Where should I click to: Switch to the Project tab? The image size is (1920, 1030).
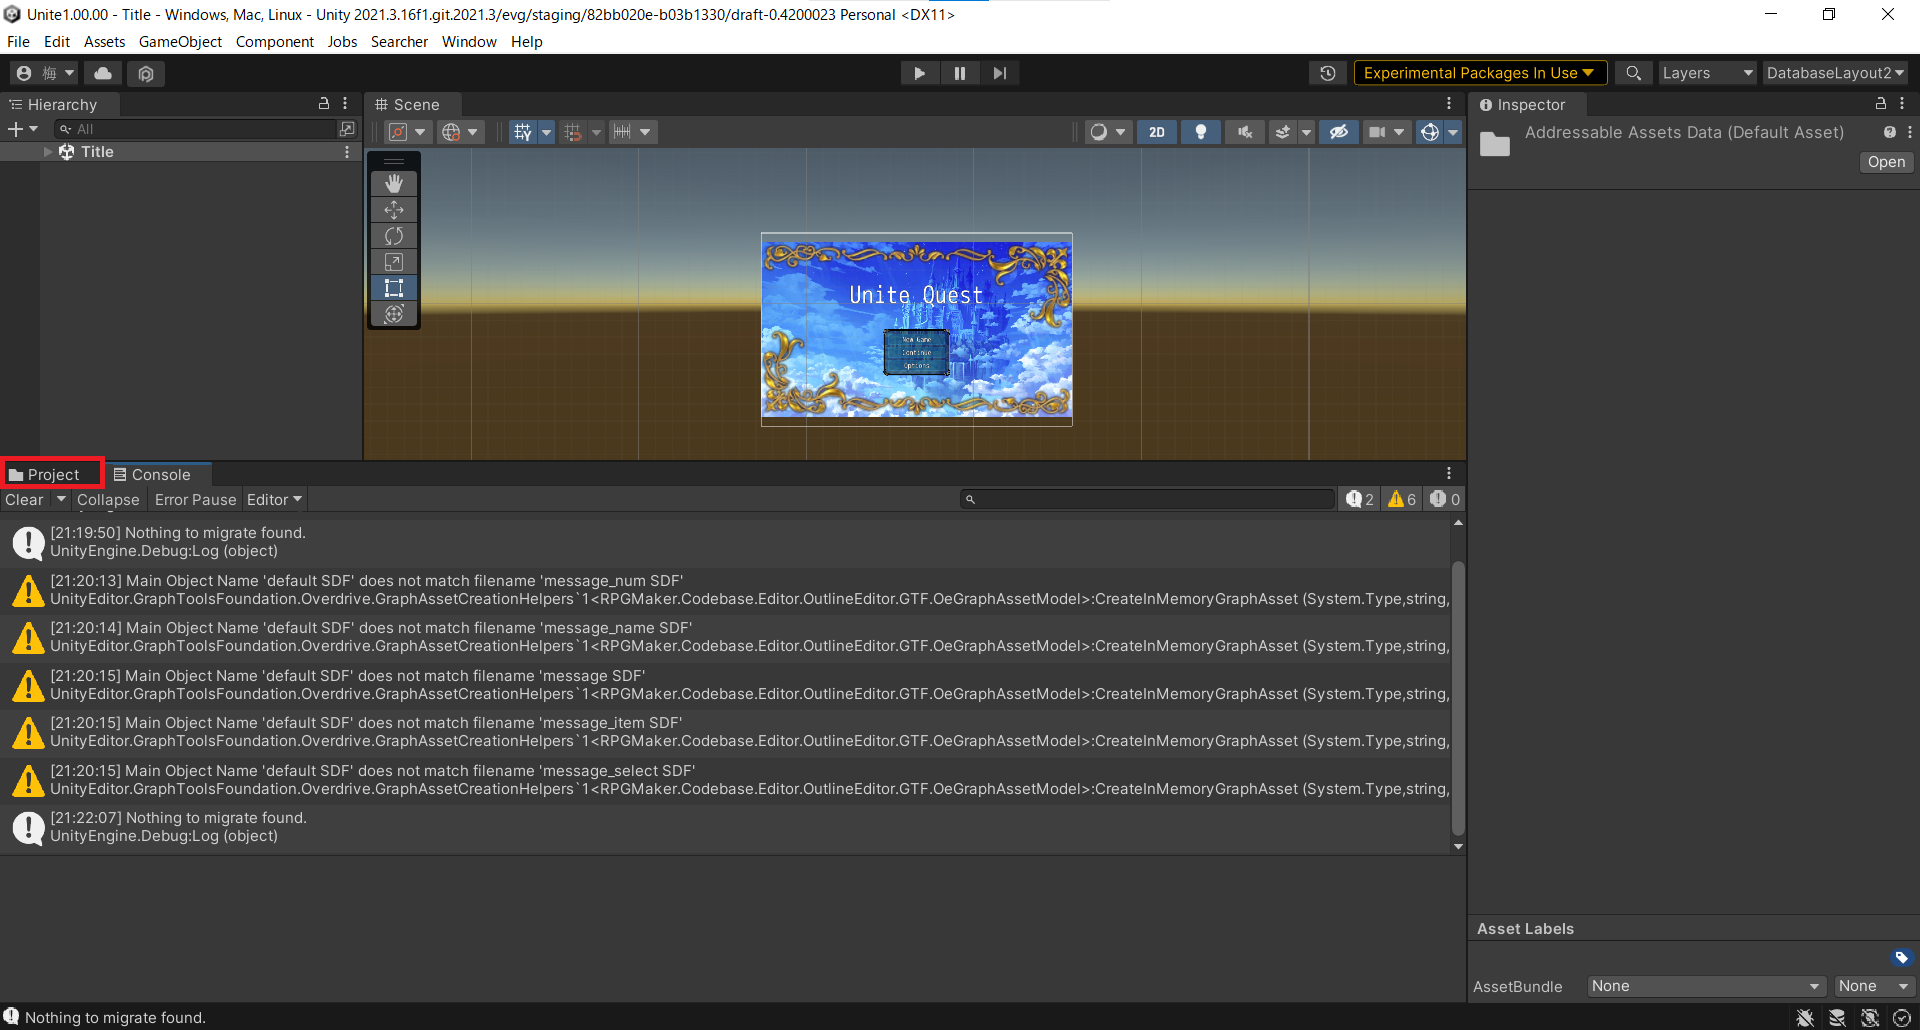pyautogui.click(x=53, y=475)
